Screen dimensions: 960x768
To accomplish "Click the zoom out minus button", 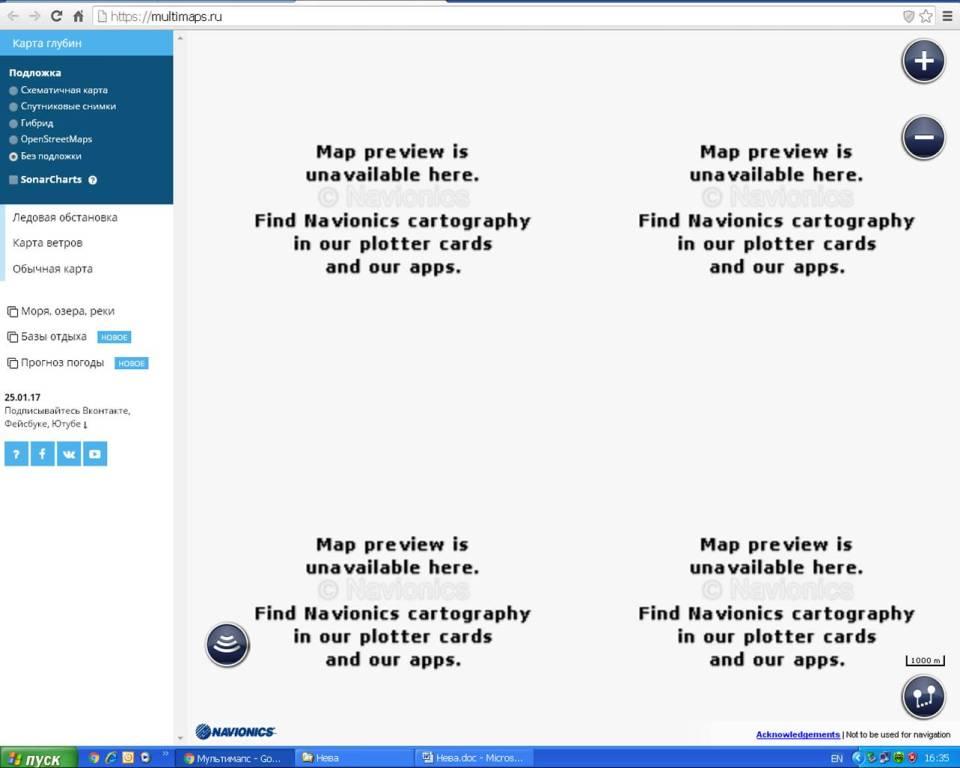I will click(923, 137).
